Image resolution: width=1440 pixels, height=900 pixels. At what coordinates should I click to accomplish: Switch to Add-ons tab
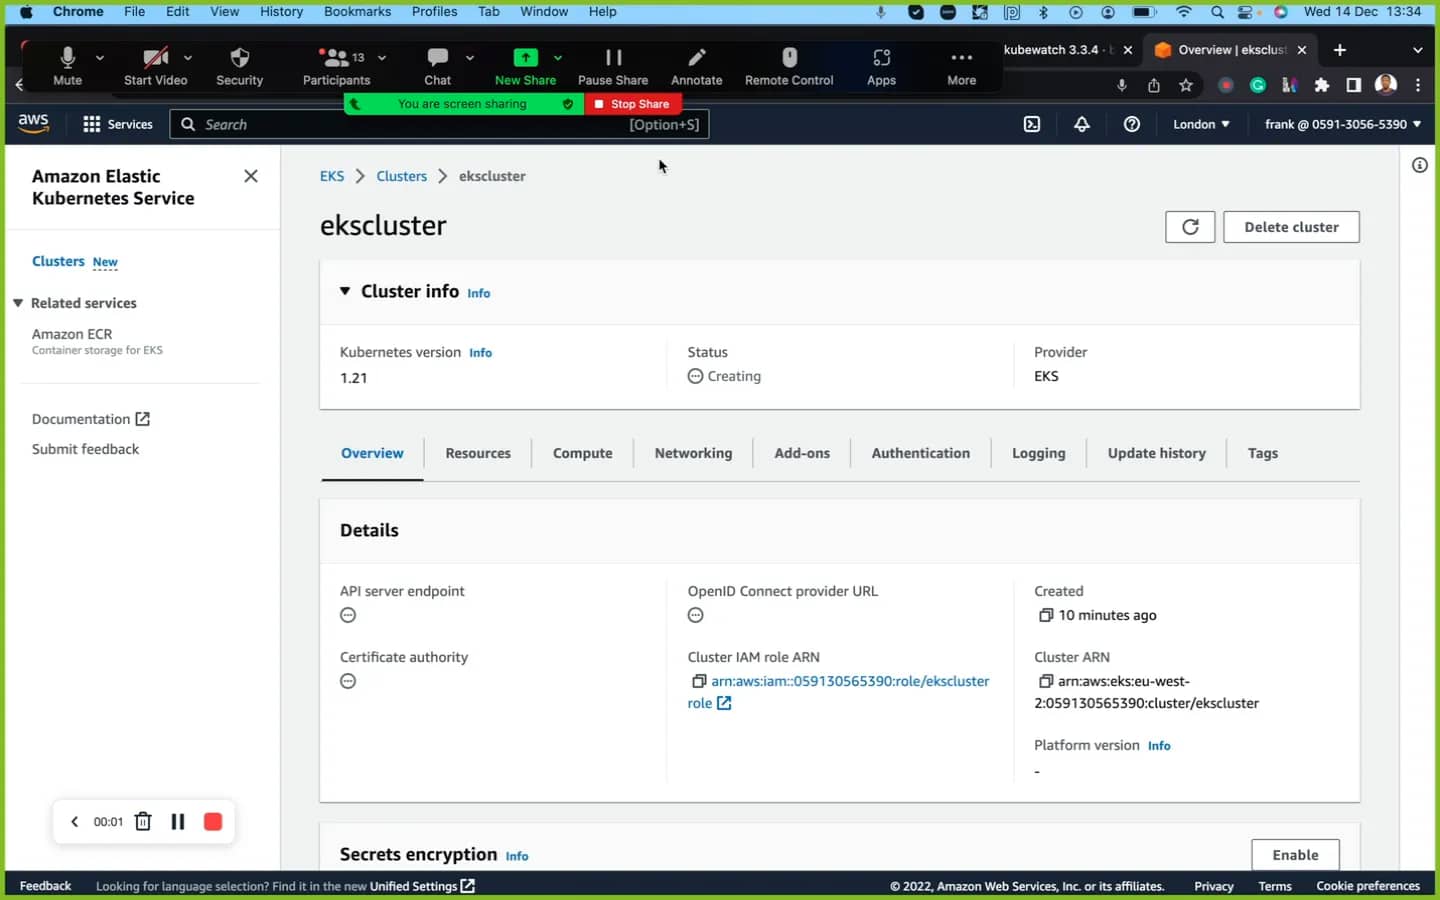tap(802, 453)
